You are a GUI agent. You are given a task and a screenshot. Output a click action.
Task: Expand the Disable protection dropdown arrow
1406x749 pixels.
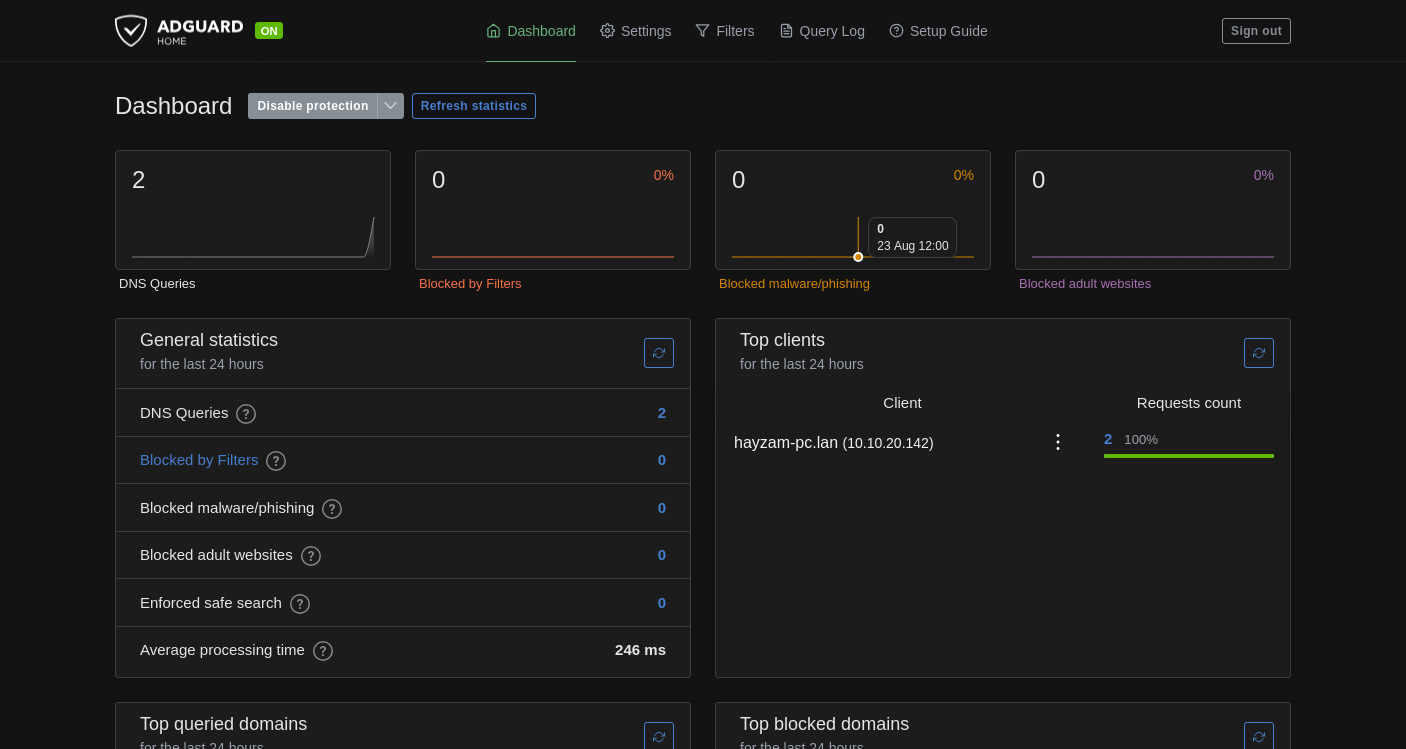coord(391,106)
